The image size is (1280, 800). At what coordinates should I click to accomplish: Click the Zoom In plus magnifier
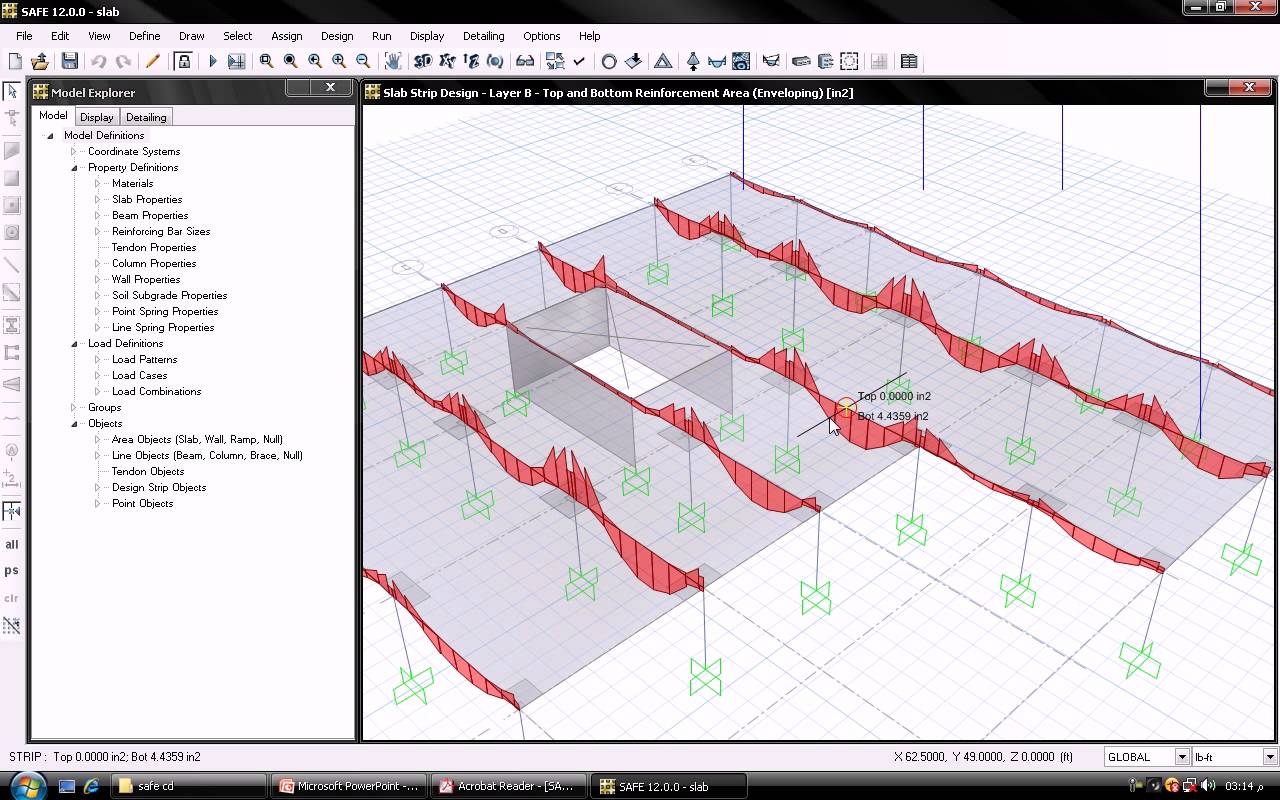[x=339, y=61]
